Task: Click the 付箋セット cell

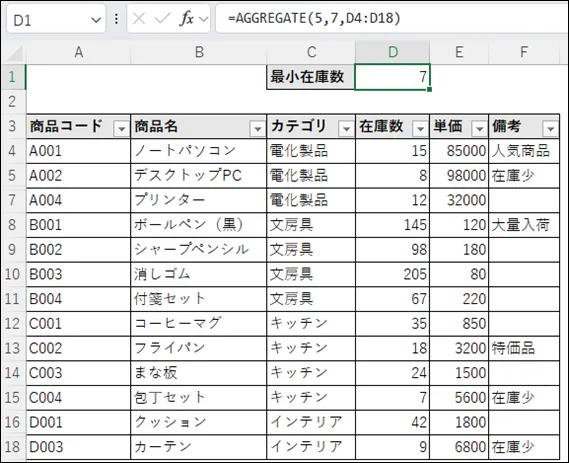Action: (x=198, y=299)
